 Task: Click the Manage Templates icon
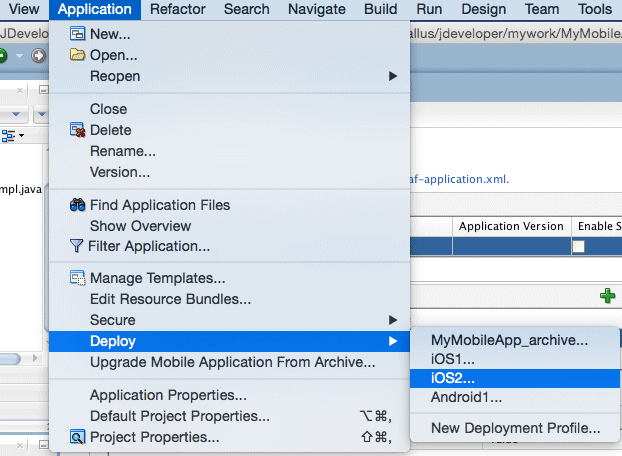click(77, 278)
